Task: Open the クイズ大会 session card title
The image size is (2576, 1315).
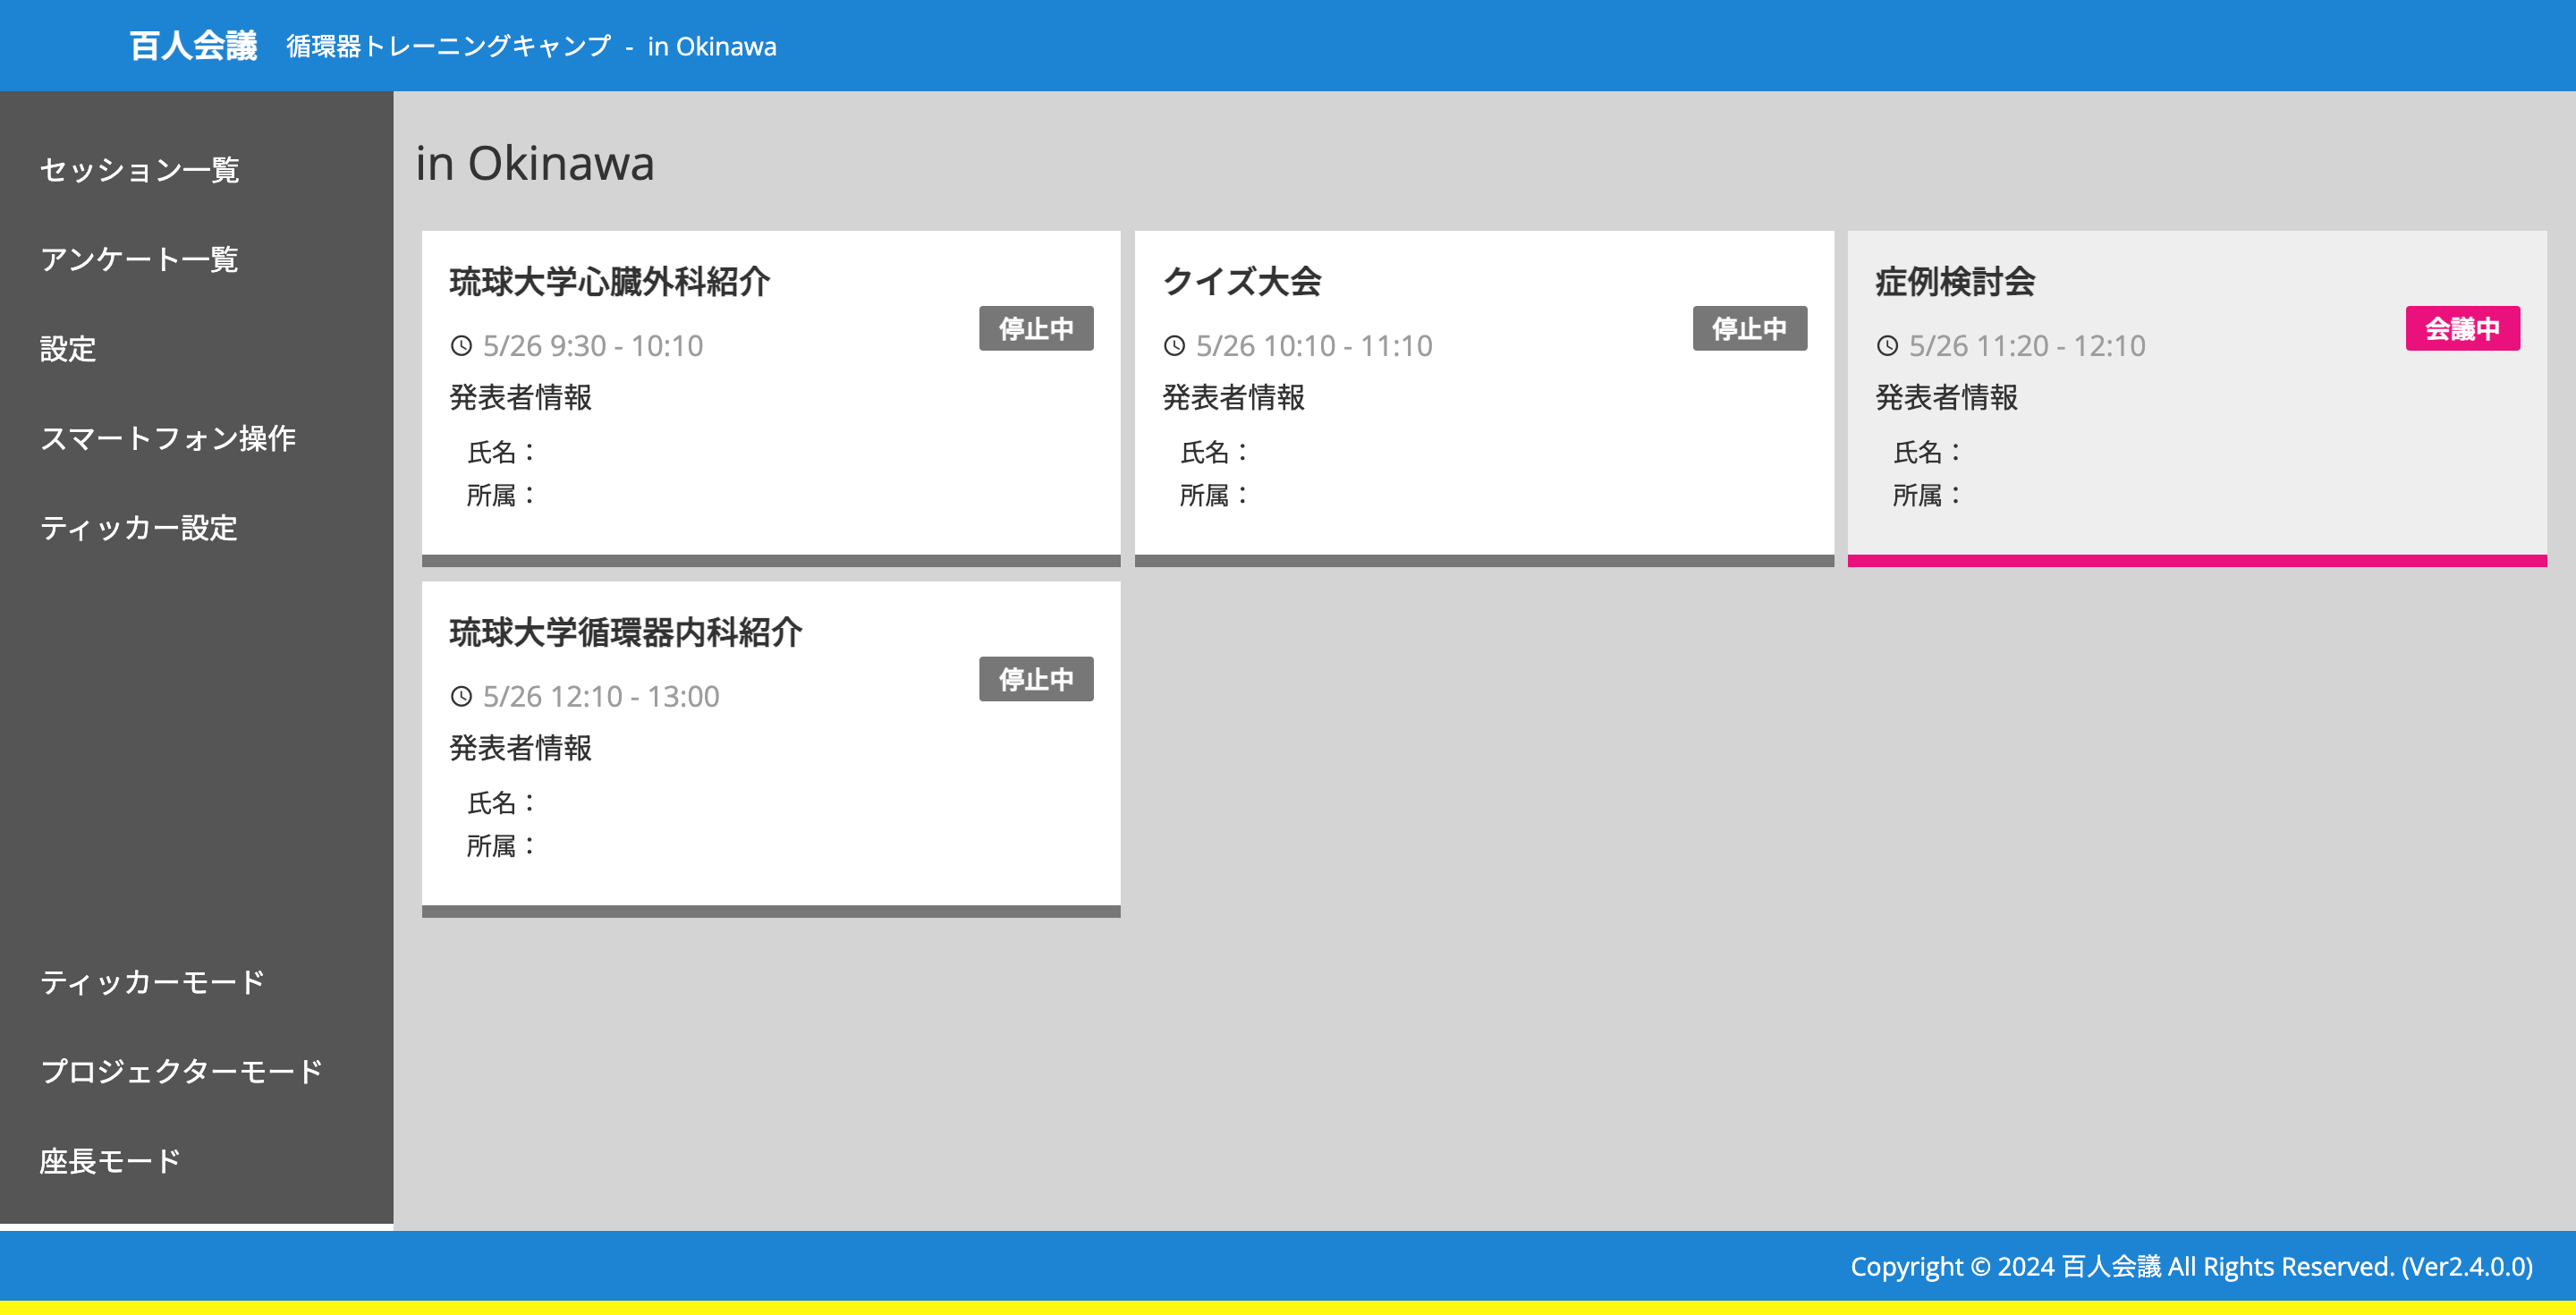Action: coord(1241,282)
